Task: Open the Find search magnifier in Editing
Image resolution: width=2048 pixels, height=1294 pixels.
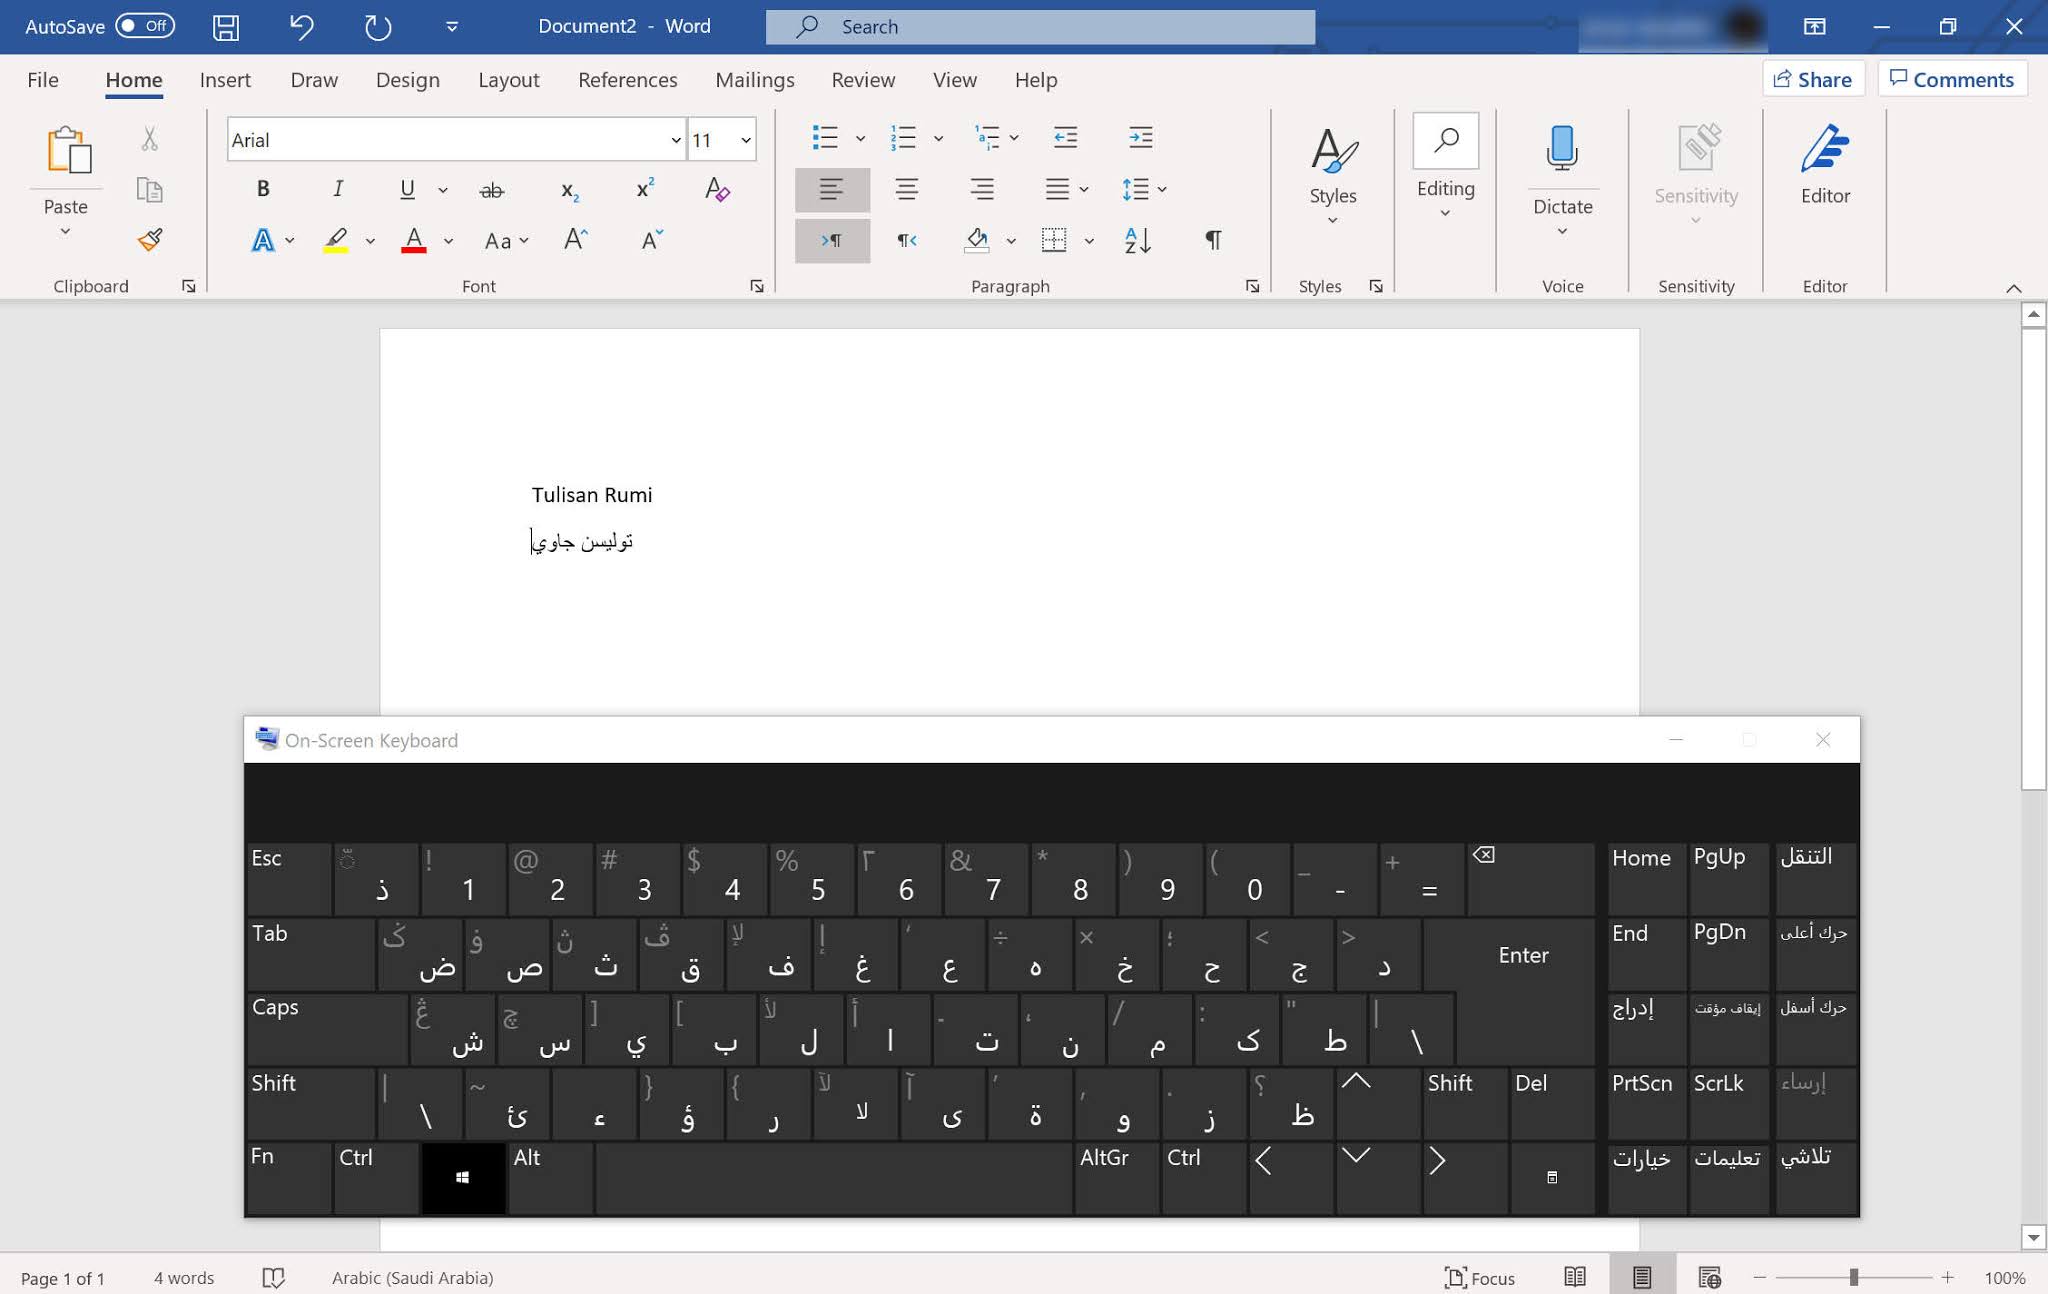Action: pyautogui.click(x=1446, y=141)
